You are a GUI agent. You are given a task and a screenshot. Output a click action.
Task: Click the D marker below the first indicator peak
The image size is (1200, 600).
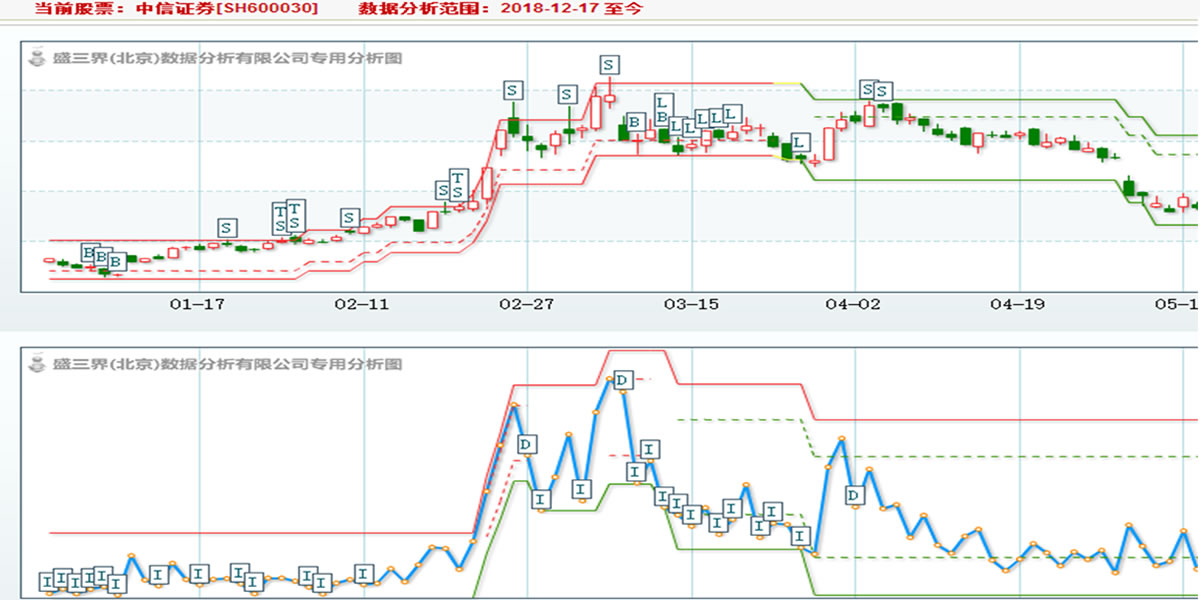click(527, 444)
